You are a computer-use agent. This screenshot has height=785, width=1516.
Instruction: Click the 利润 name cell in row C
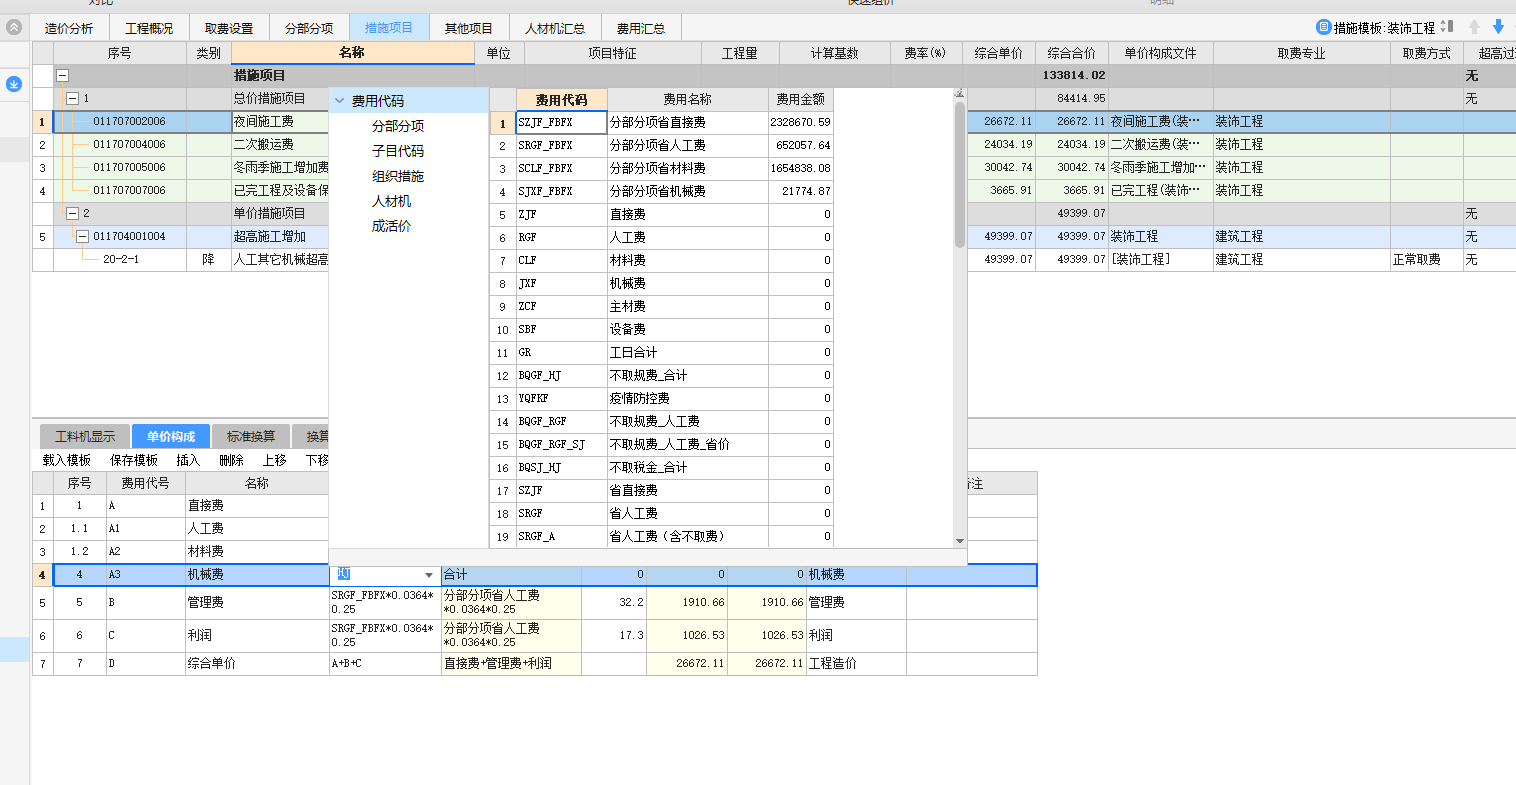point(257,635)
